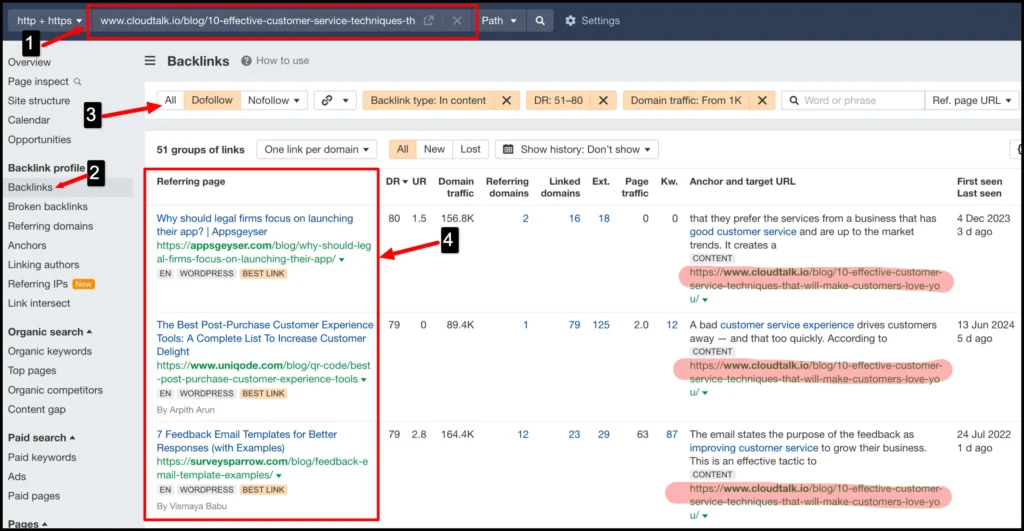Image resolution: width=1024 pixels, height=531 pixels.
Task: Open the Appsgeyser legal firms article link
Action: coord(255,225)
